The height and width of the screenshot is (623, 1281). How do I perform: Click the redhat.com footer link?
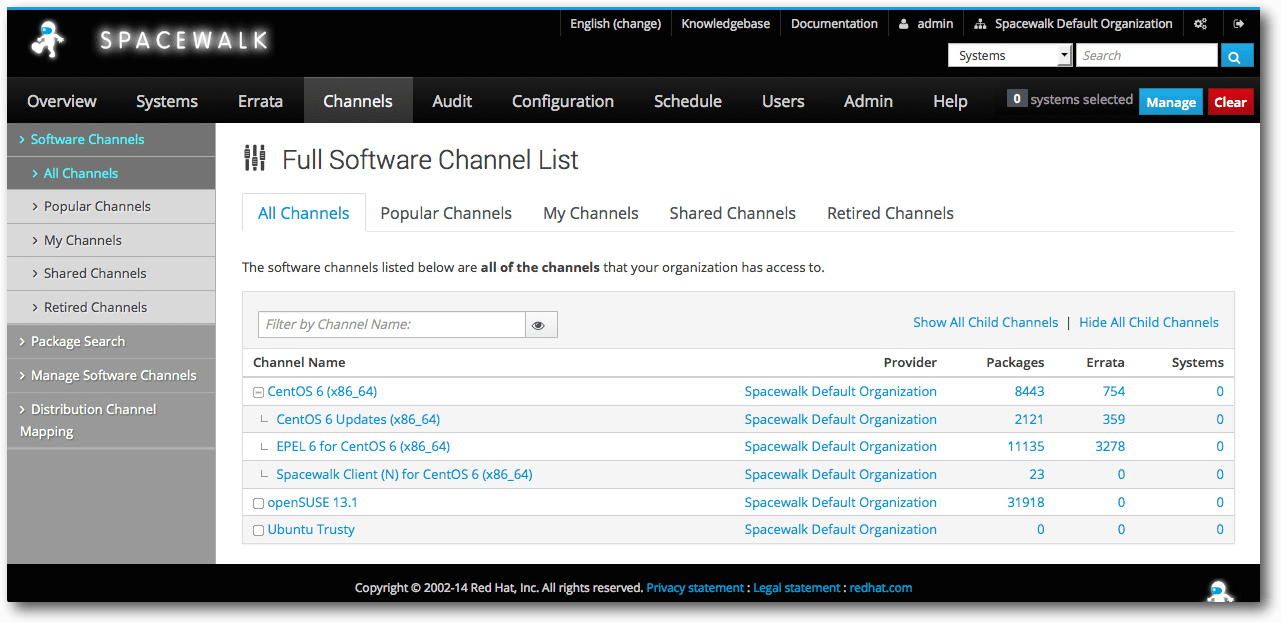tap(881, 588)
